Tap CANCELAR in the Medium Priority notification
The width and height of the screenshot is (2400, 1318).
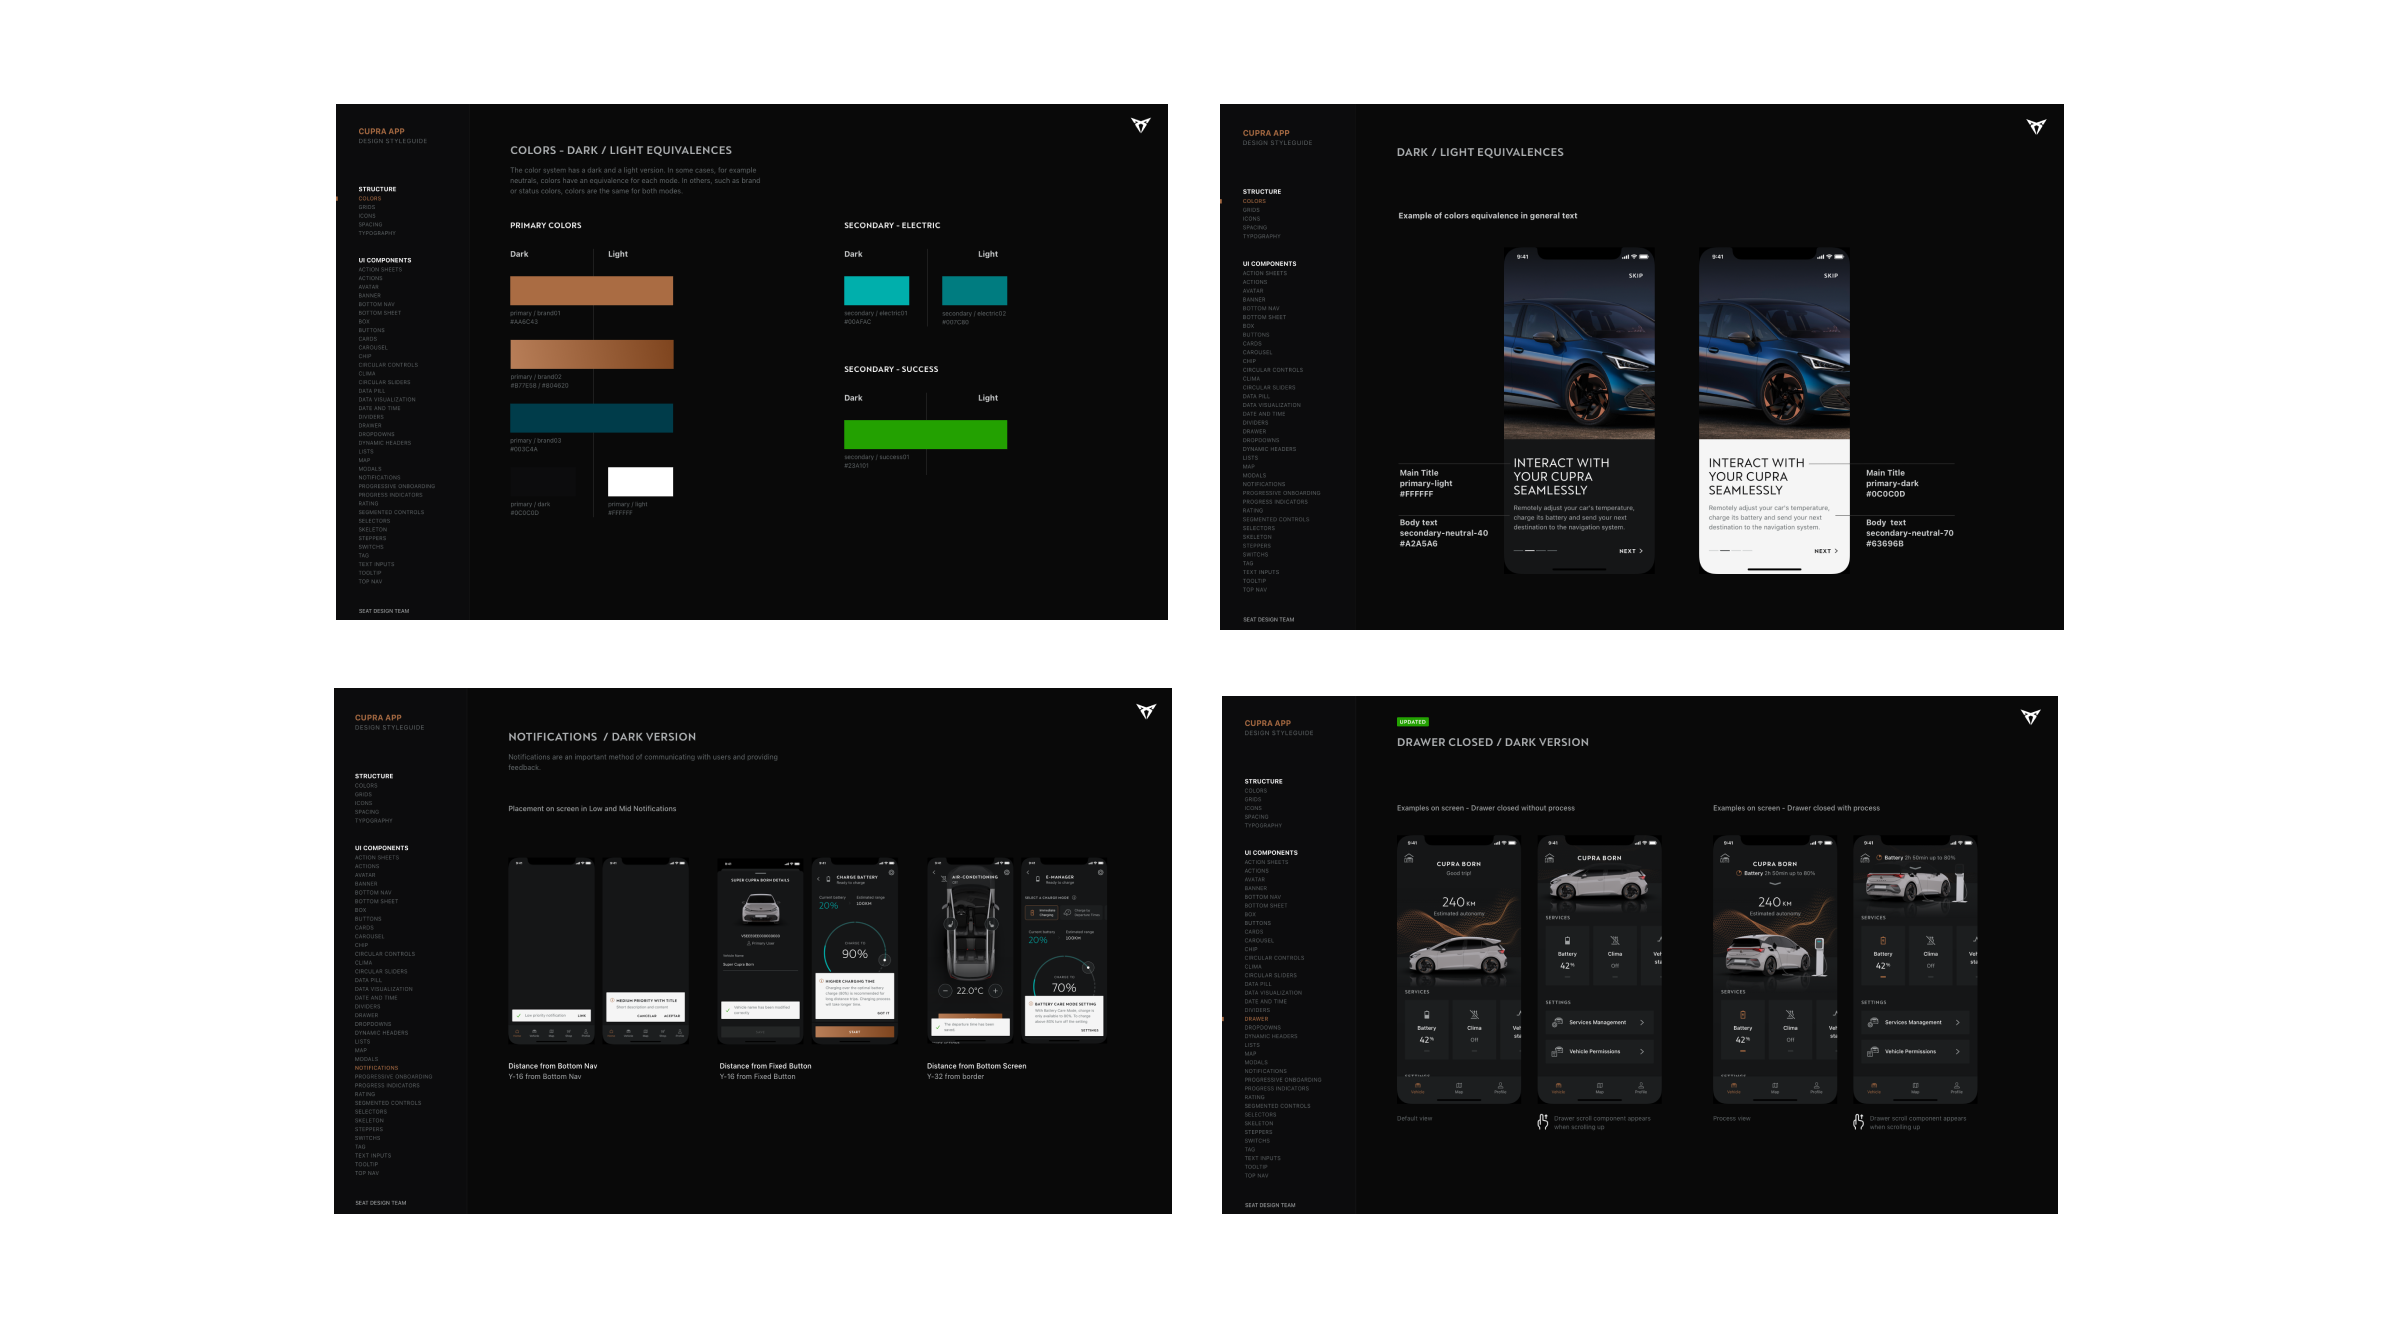[647, 1016]
